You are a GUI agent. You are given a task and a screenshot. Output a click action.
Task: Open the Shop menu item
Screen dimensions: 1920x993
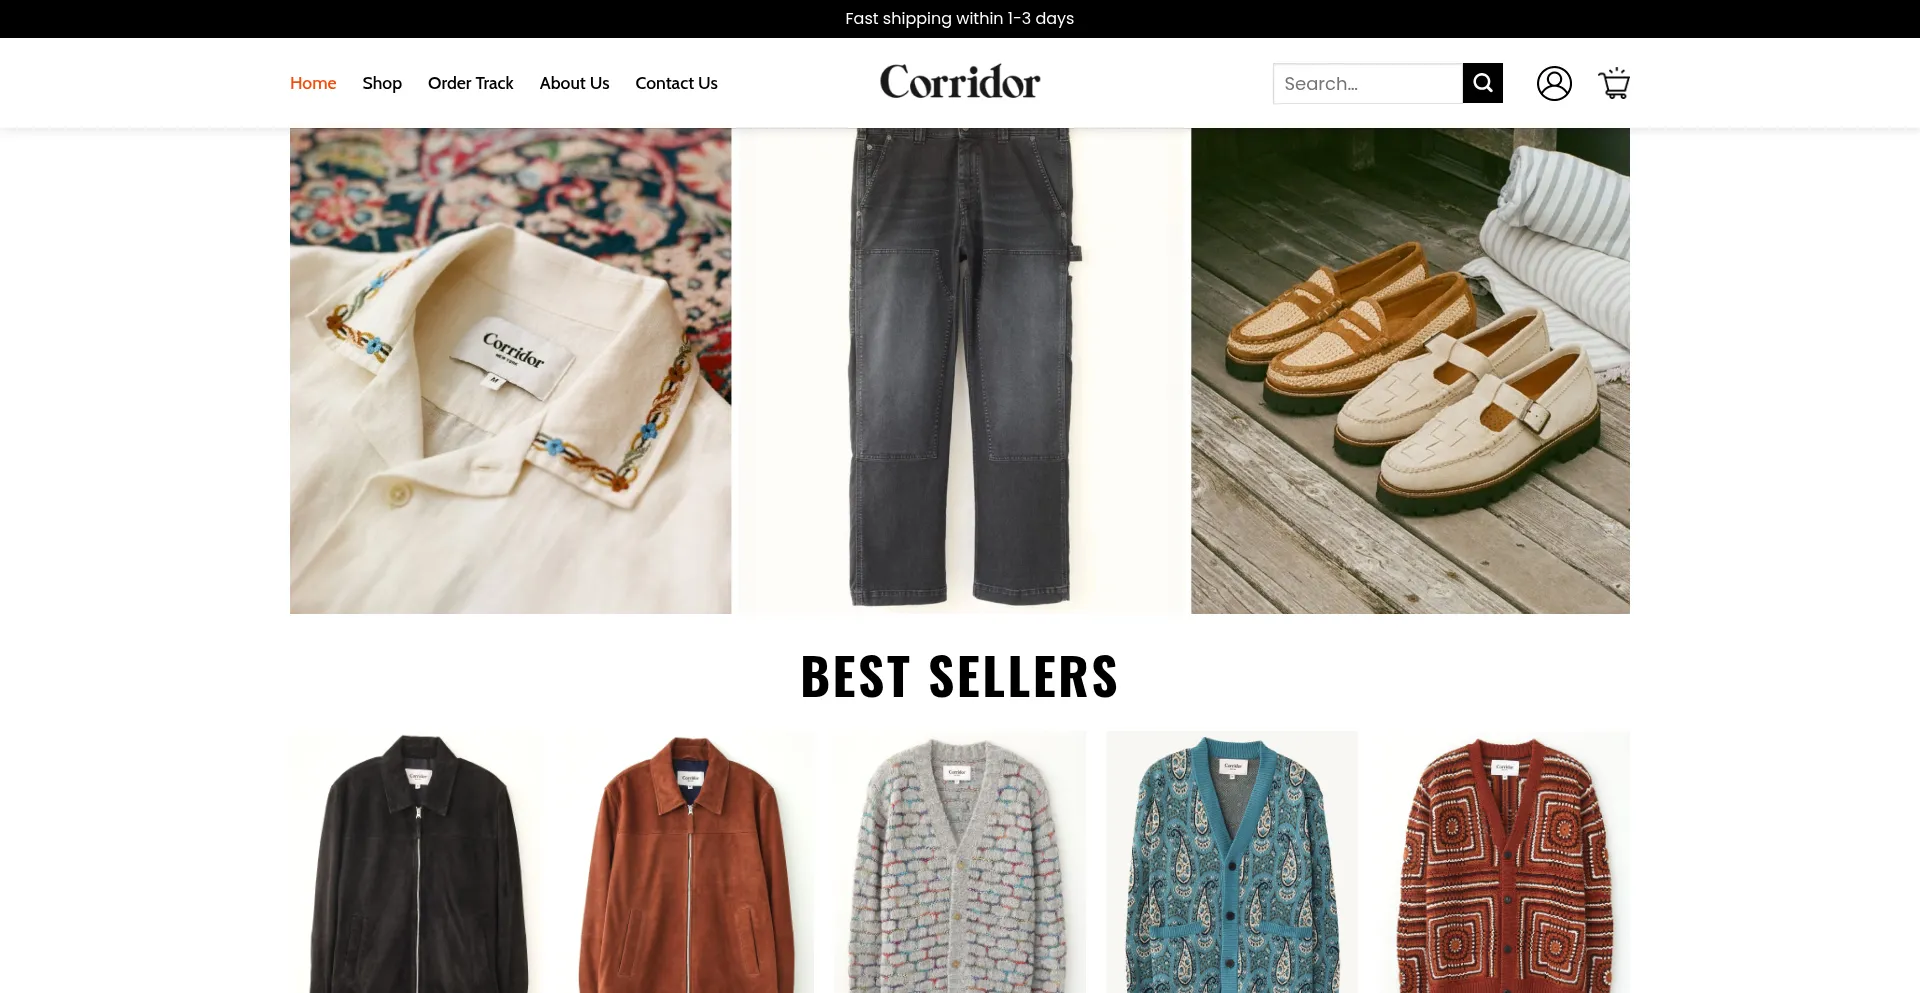click(x=382, y=83)
